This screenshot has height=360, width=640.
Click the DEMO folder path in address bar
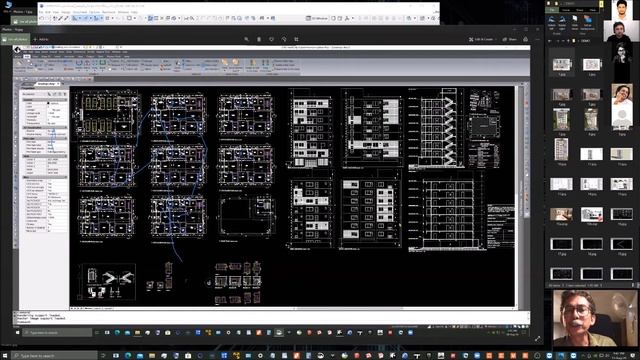point(585,41)
